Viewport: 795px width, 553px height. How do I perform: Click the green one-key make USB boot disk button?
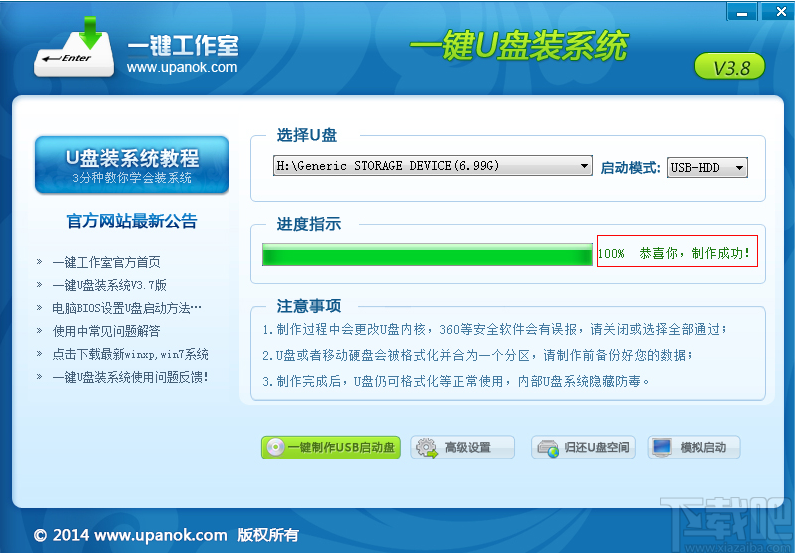point(331,447)
